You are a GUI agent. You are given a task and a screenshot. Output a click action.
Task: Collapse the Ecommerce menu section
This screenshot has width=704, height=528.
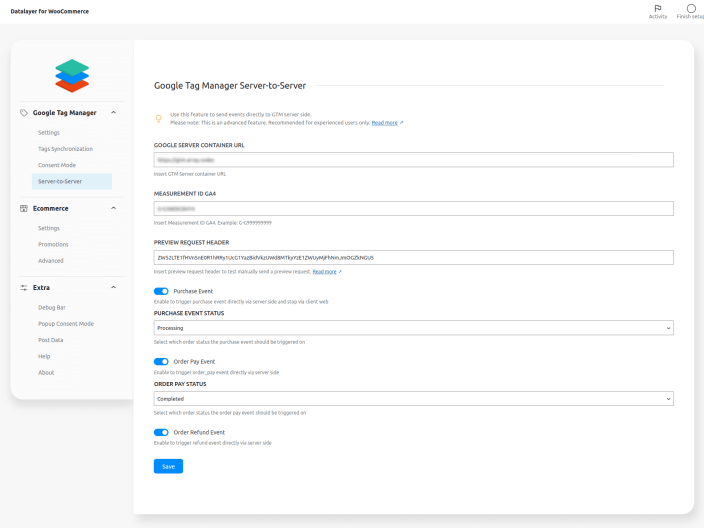[113, 208]
